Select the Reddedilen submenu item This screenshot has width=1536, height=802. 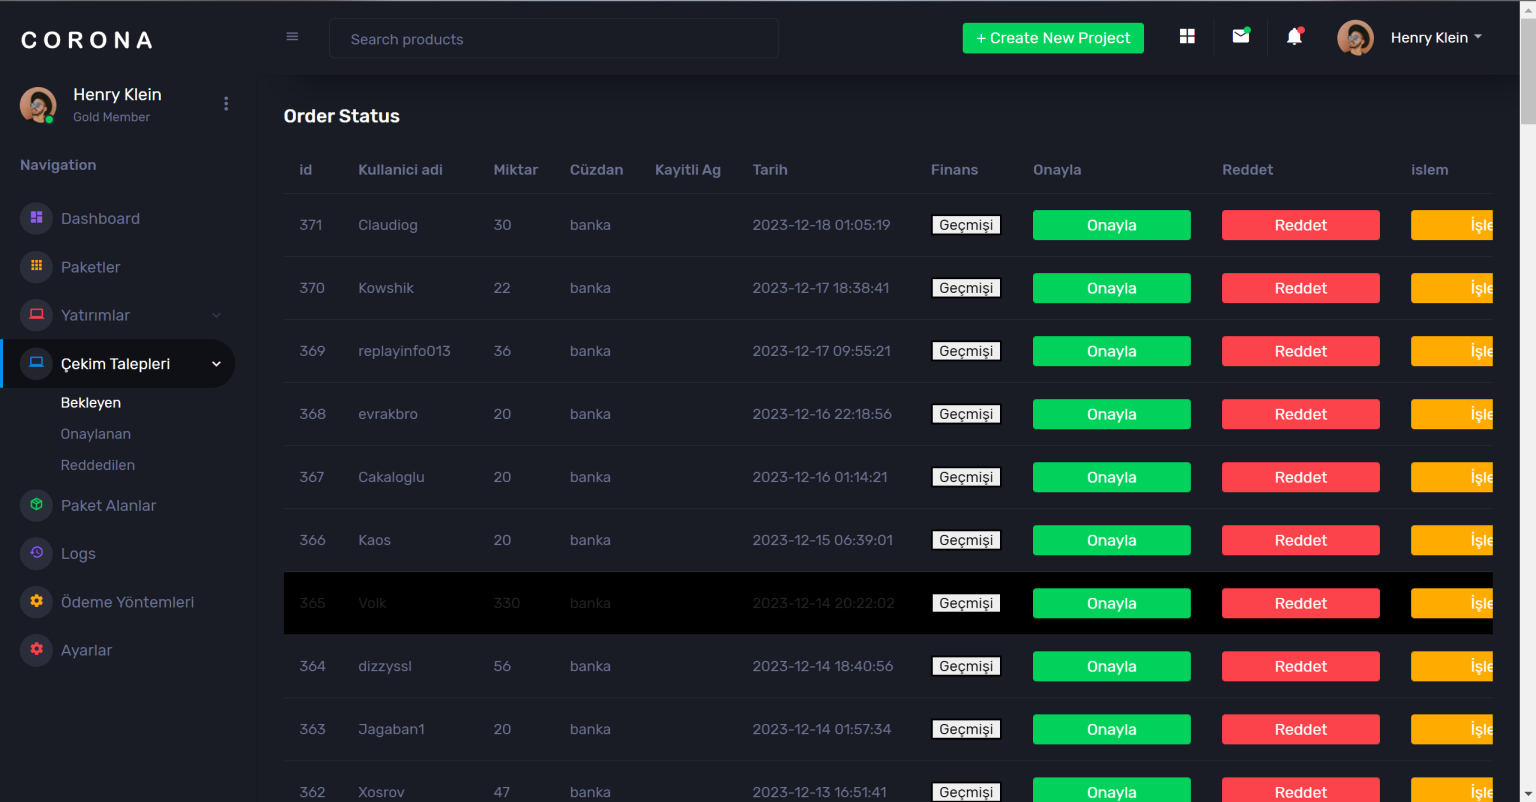[x=98, y=465]
